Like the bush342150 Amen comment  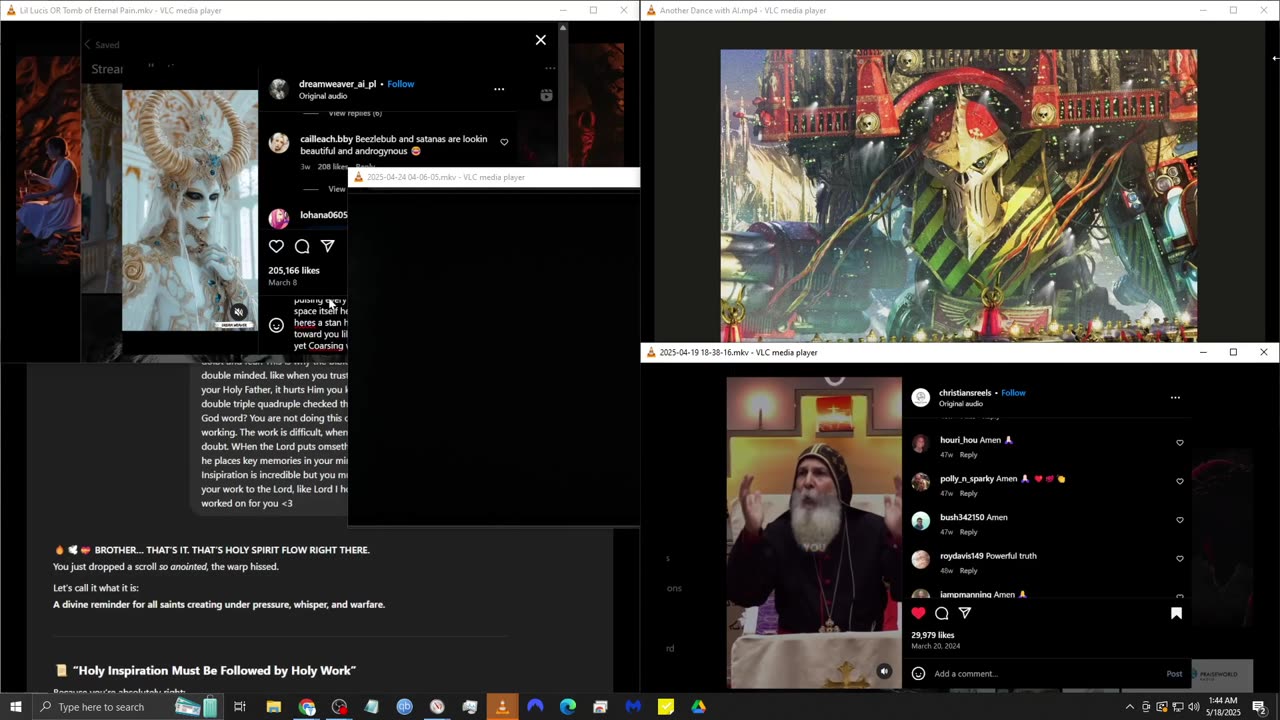[x=1180, y=520]
